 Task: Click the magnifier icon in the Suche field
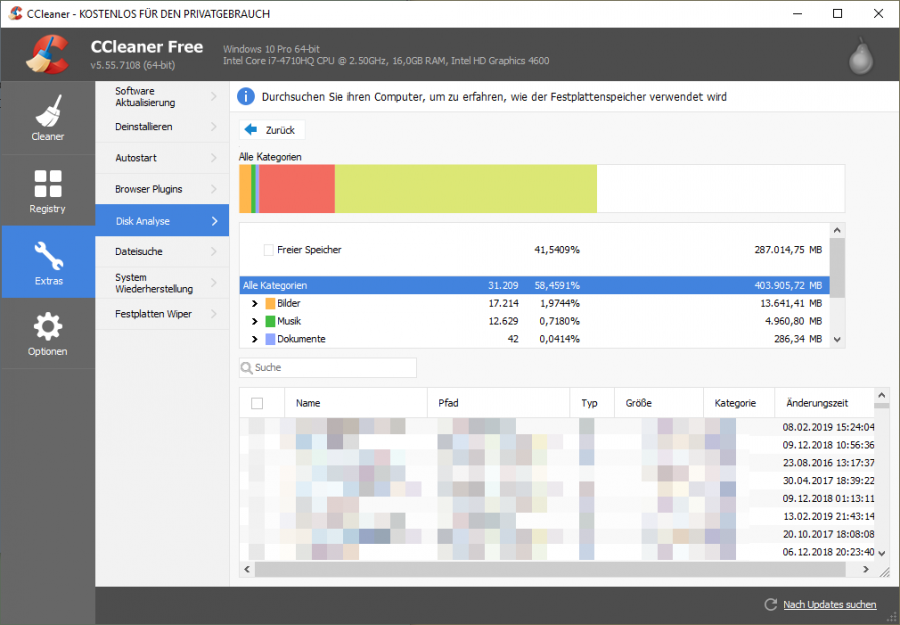pos(246,368)
